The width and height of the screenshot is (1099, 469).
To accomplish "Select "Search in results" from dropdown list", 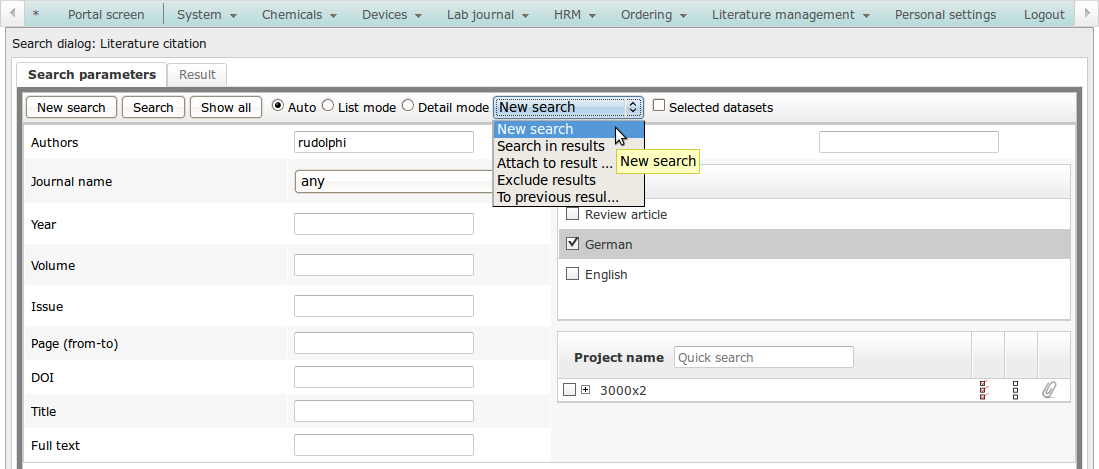I will [x=551, y=146].
